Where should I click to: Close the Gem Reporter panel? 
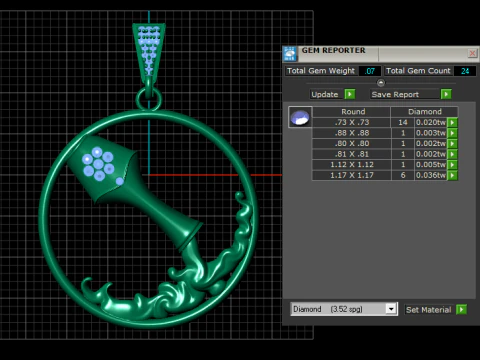pyautogui.click(x=472, y=53)
